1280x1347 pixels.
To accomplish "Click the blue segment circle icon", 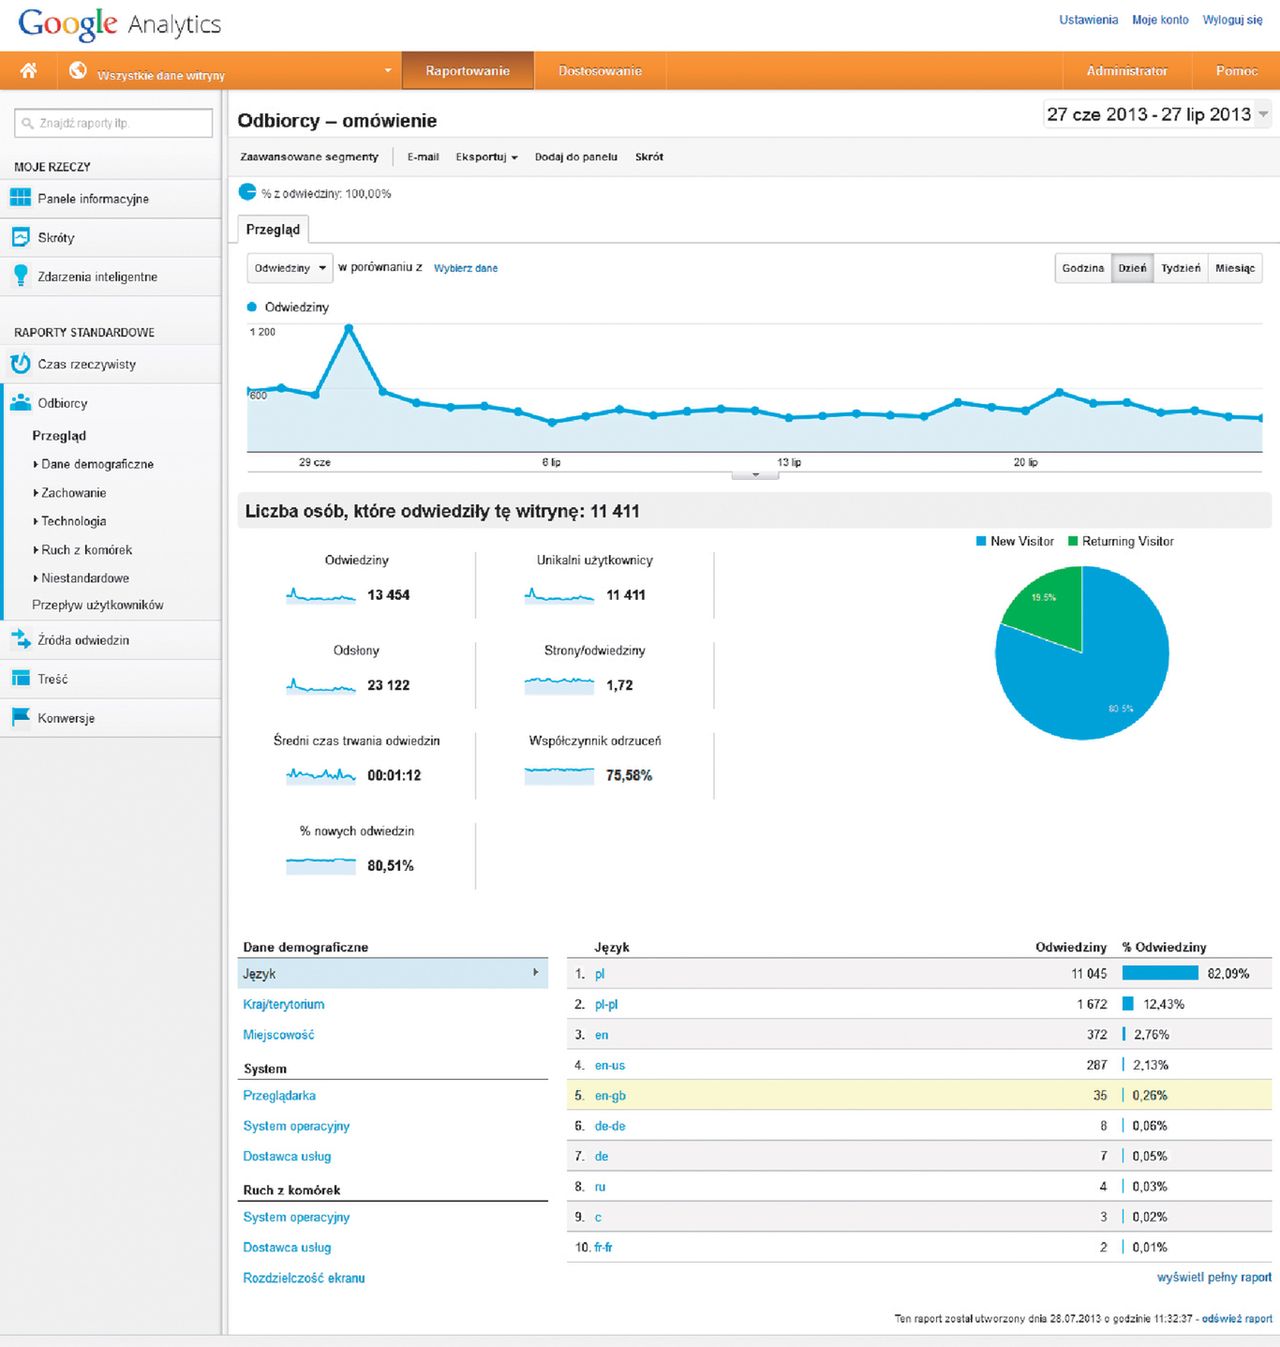I will pyautogui.click(x=247, y=192).
